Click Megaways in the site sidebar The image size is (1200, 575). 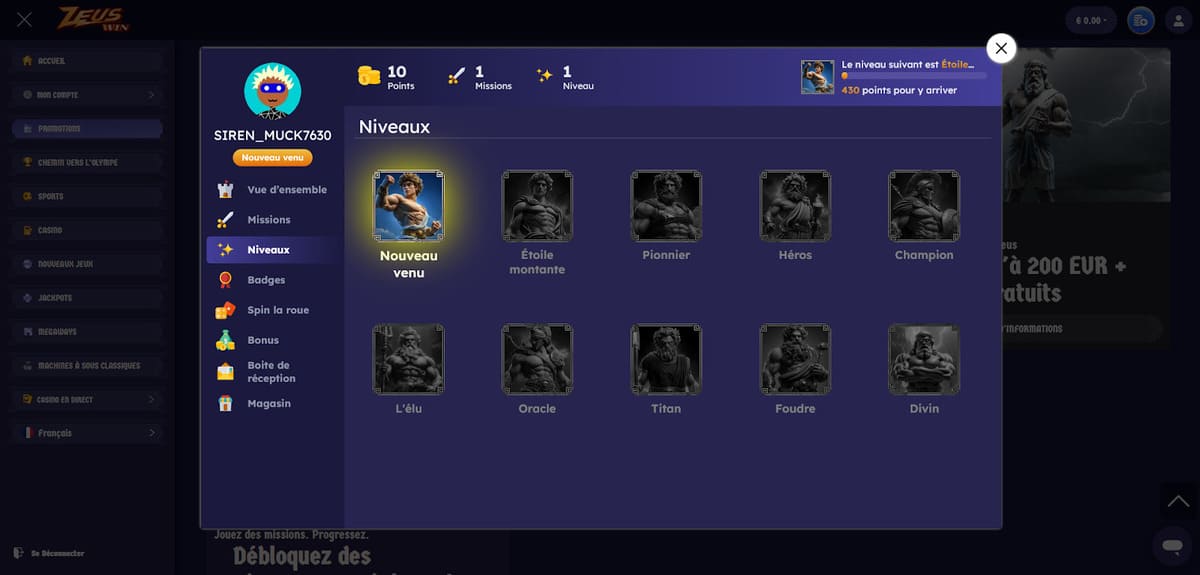[x=87, y=331]
